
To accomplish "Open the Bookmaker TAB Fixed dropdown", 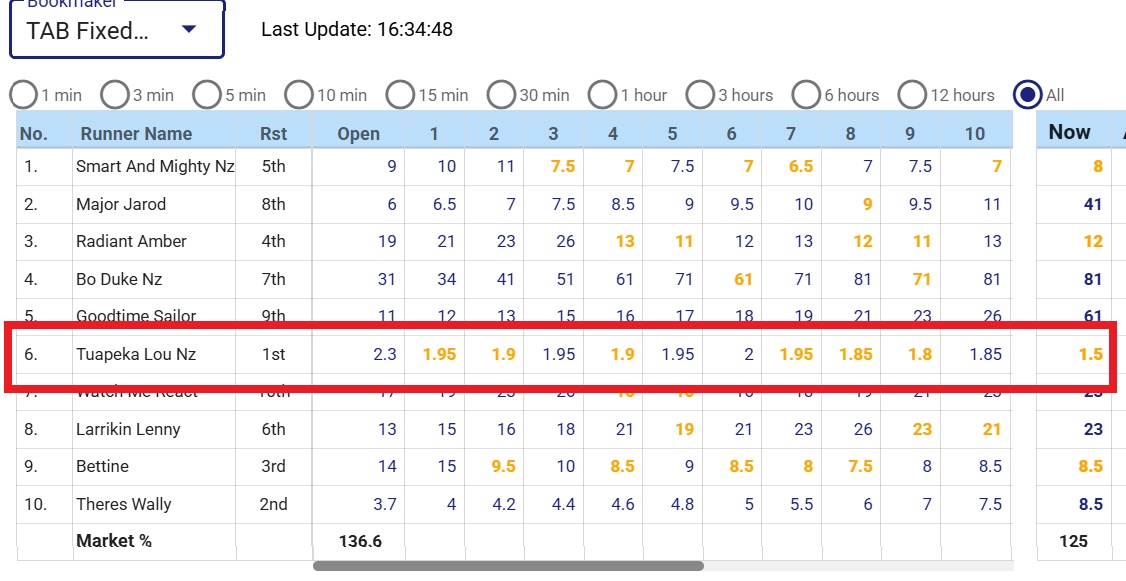I will coord(116,31).
